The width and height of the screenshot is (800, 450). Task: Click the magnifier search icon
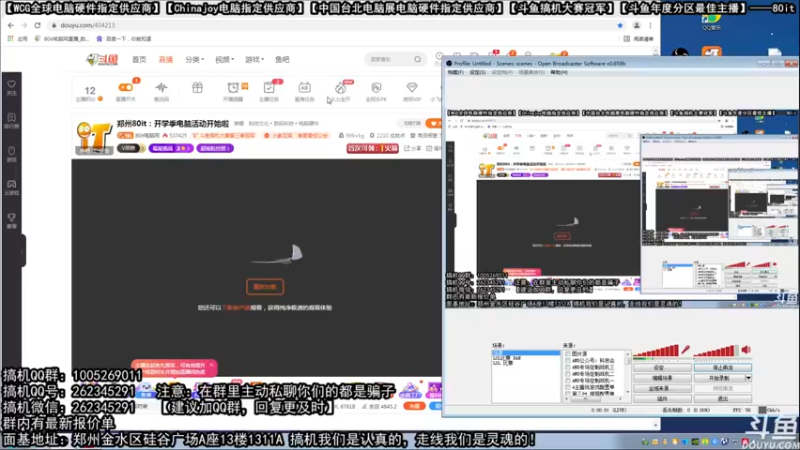click(x=418, y=60)
